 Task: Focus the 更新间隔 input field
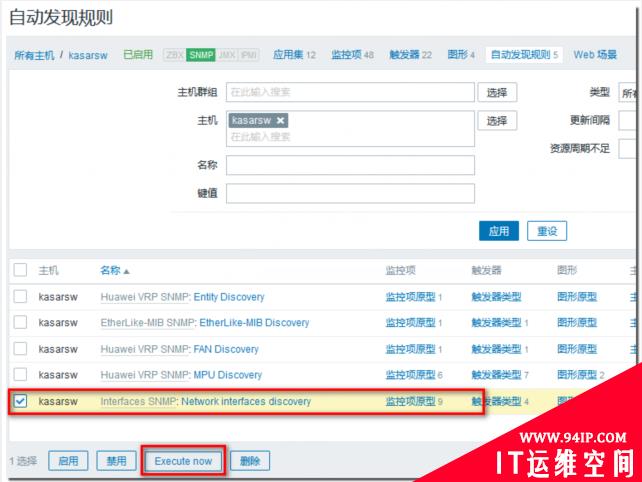point(628,121)
